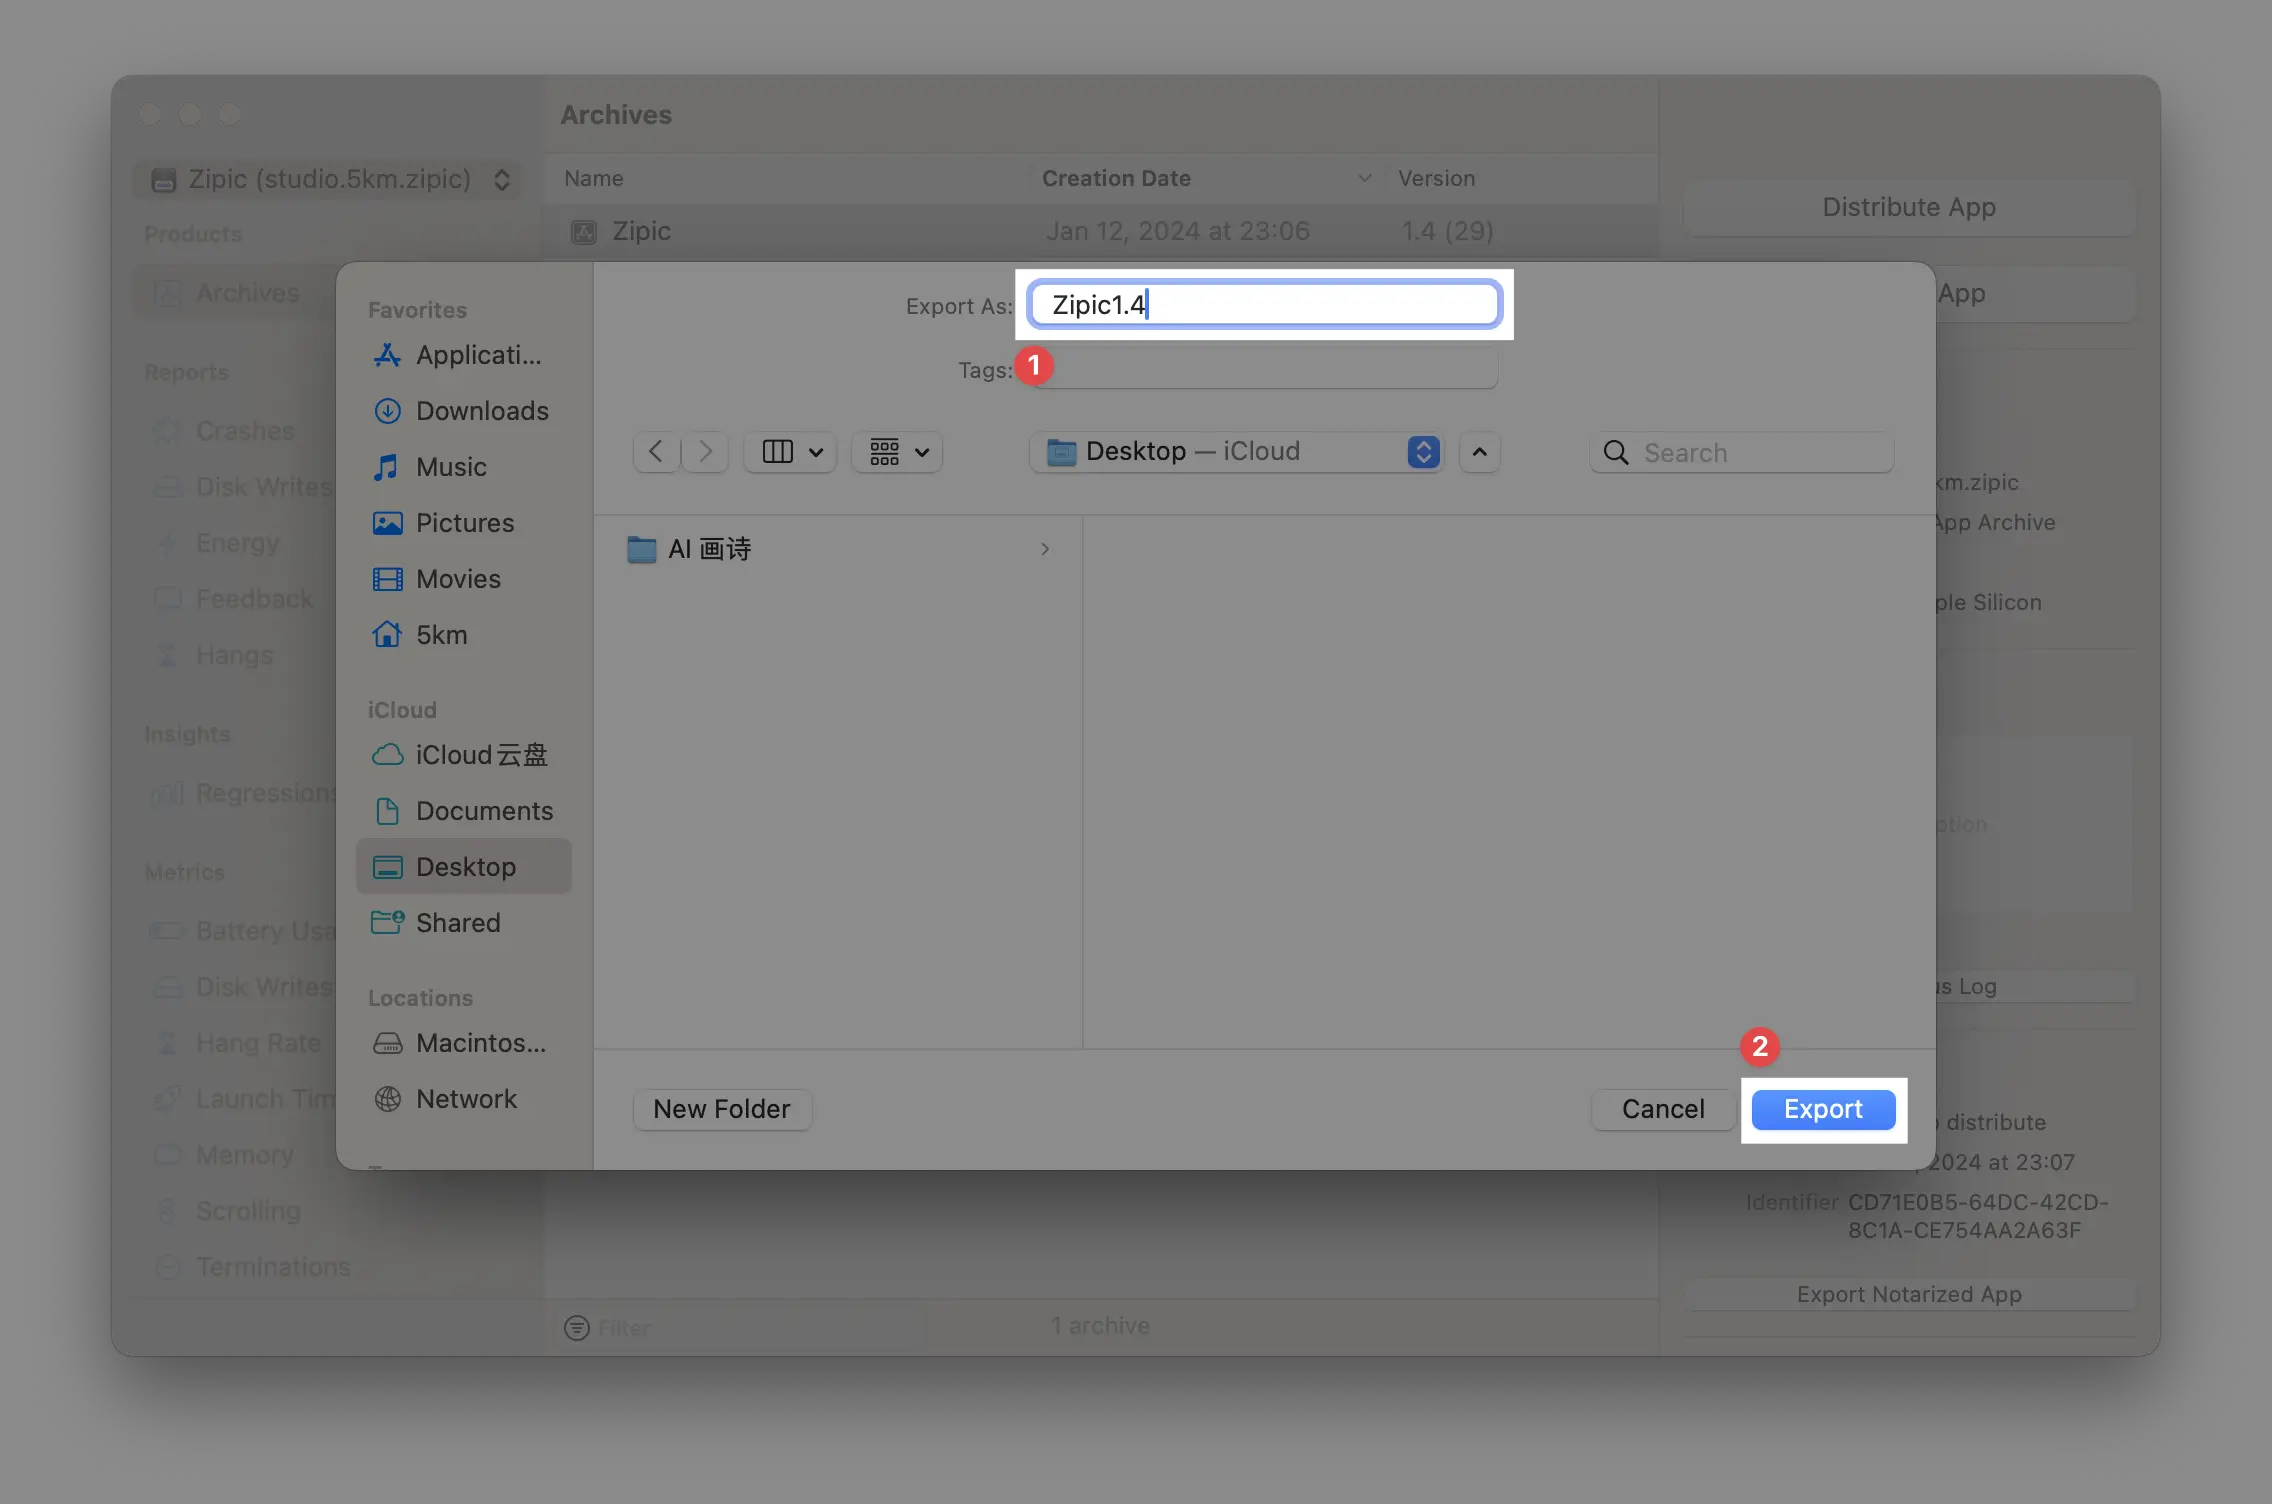Image resolution: width=2272 pixels, height=1504 pixels.
Task: Click the Version column header in Organizer
Action: (1436, 178)
